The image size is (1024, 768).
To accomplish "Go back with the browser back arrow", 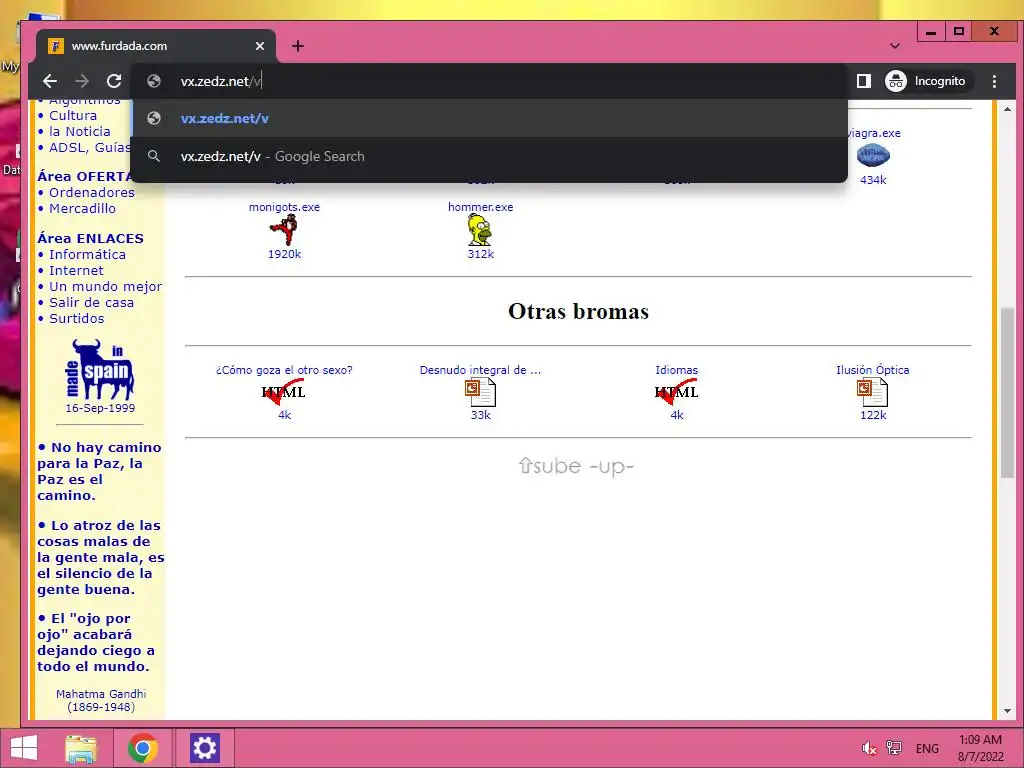I will 50,81.
